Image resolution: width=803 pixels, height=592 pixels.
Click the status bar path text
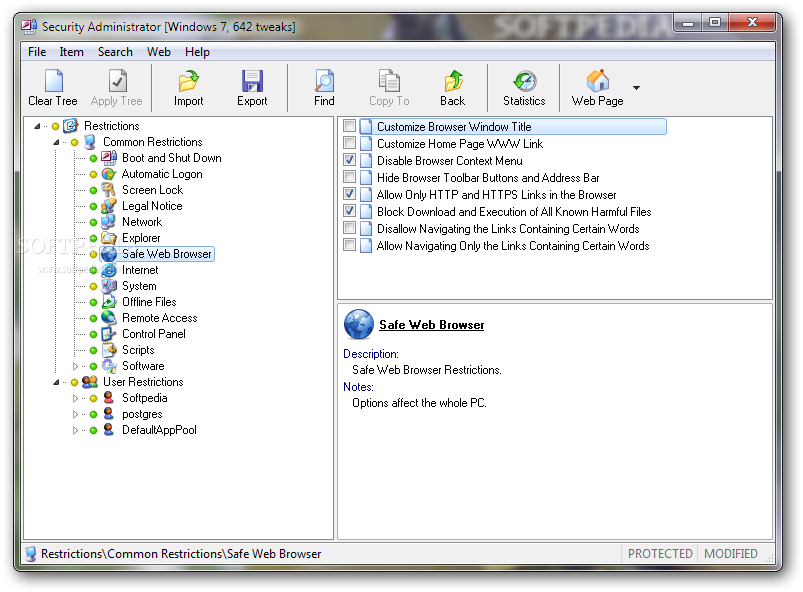(x=181, y=554)
